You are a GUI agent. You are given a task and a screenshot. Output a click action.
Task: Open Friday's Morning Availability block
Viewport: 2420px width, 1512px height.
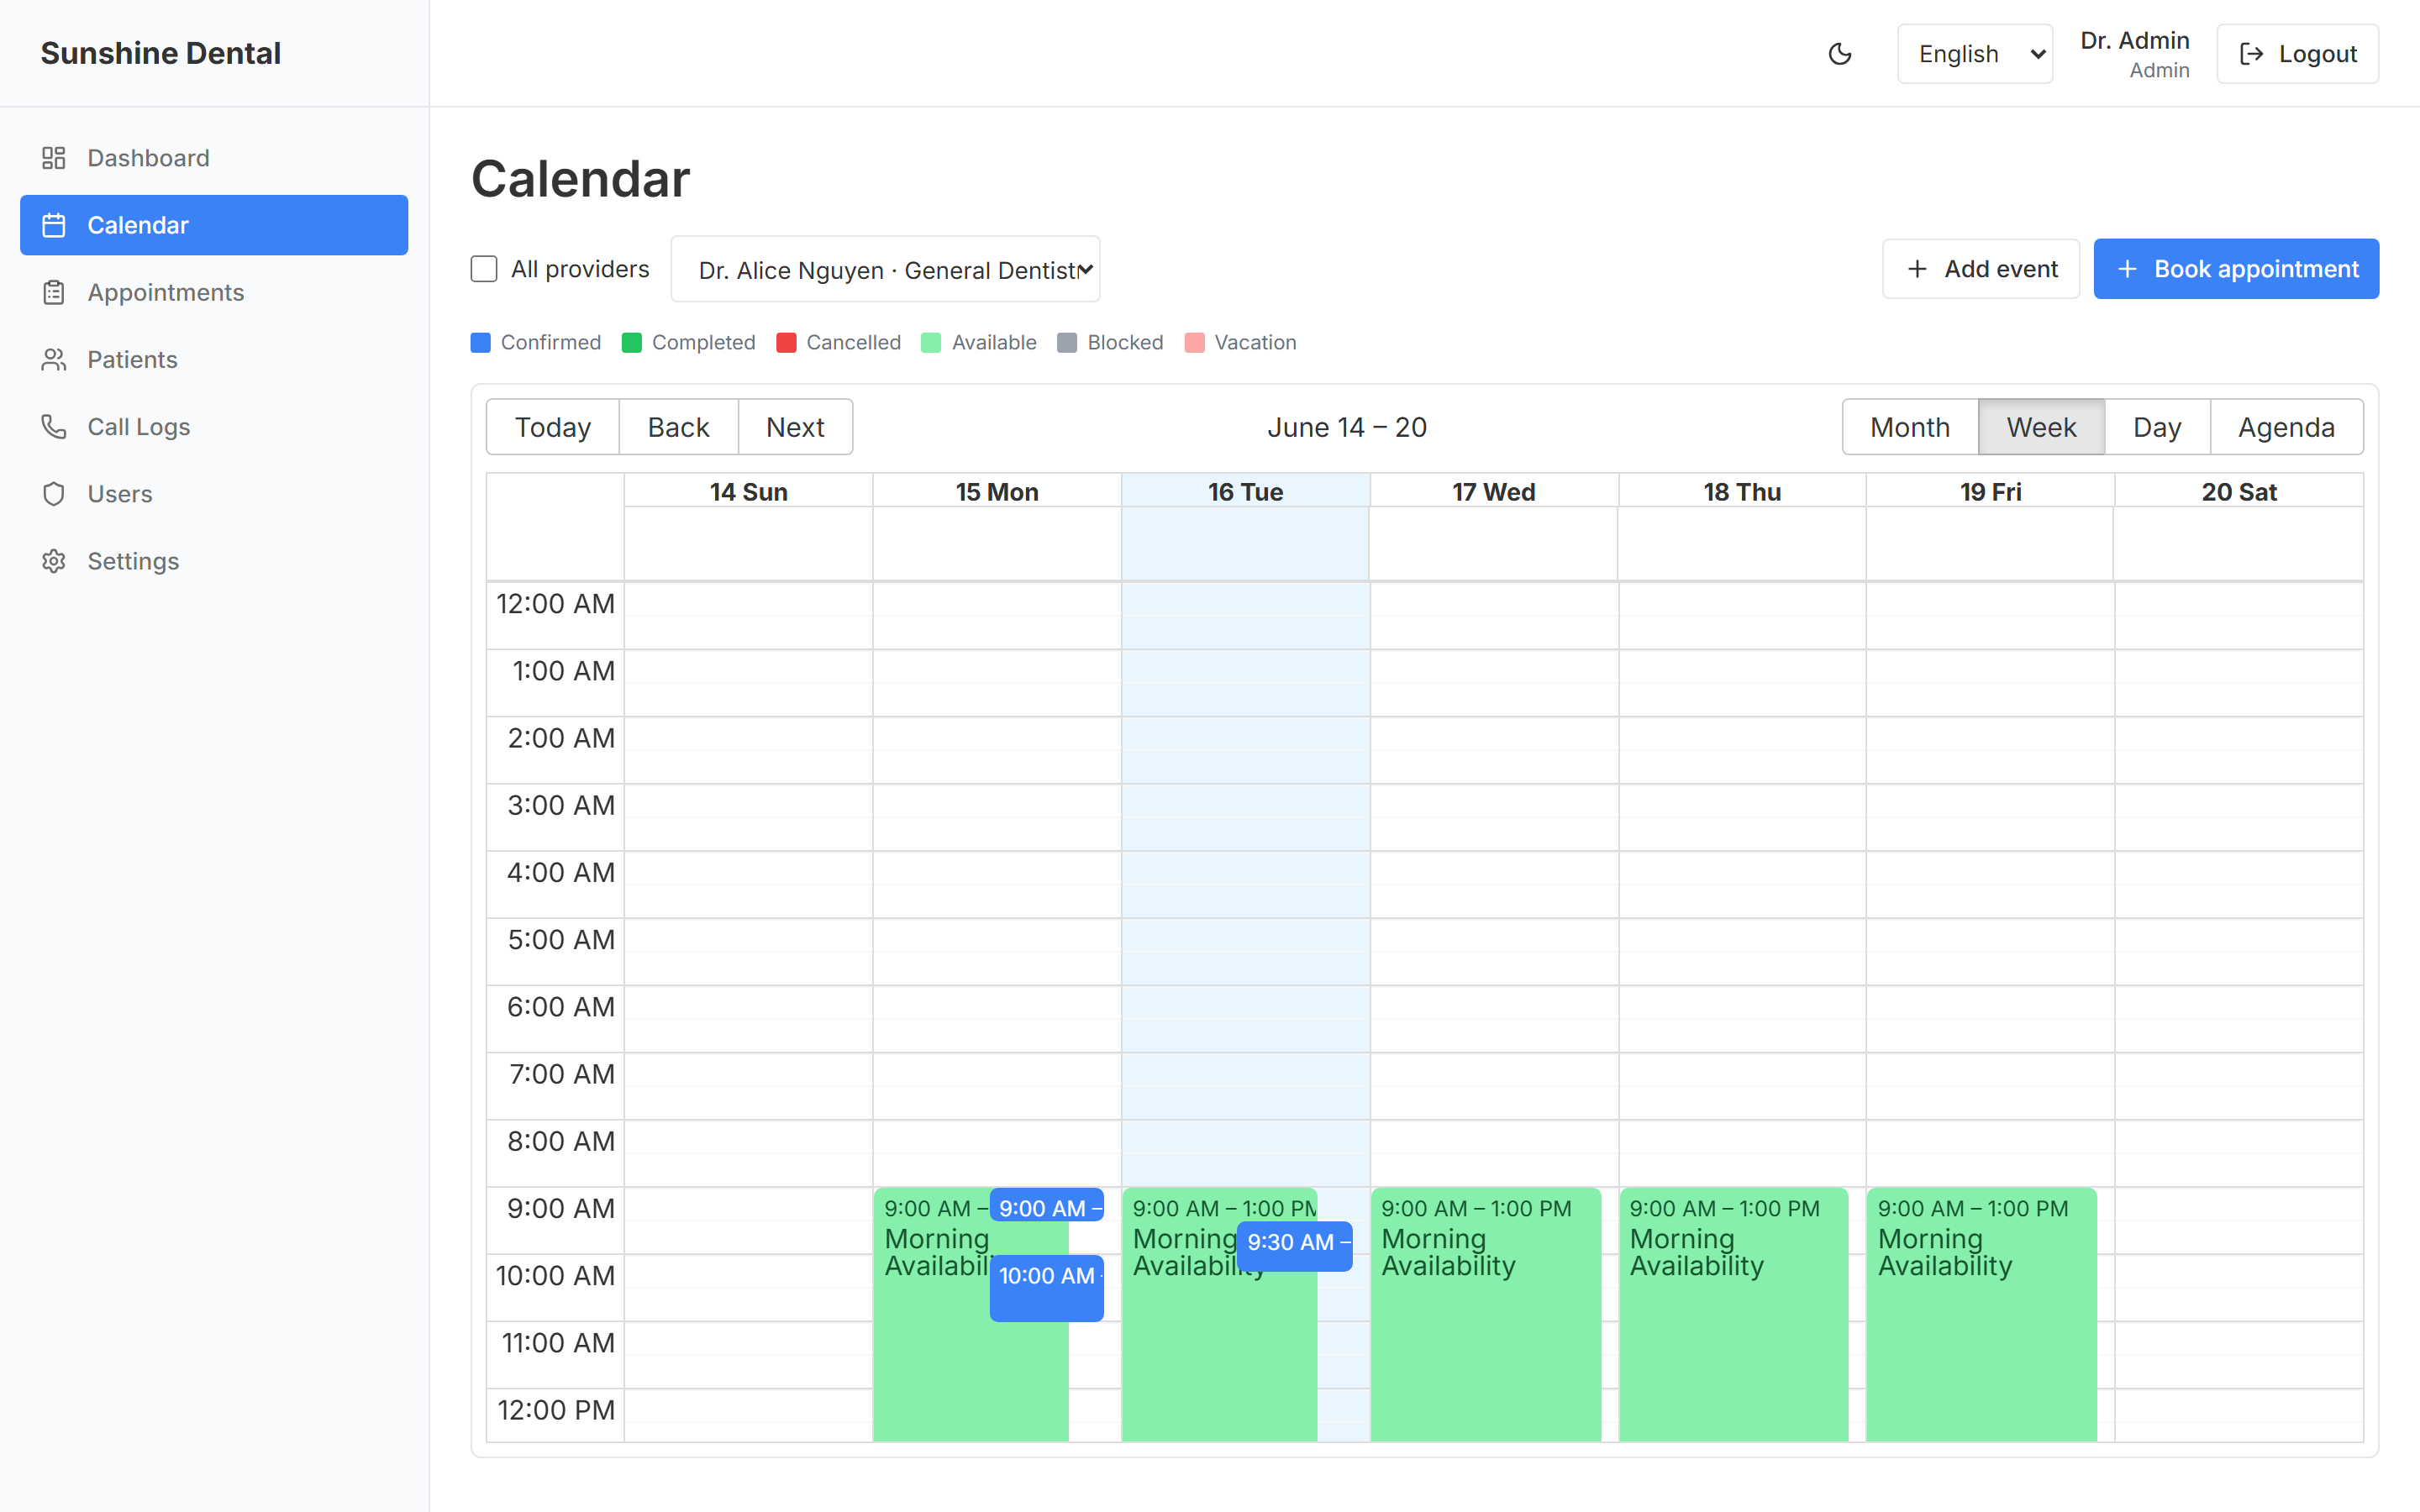1982,1314
